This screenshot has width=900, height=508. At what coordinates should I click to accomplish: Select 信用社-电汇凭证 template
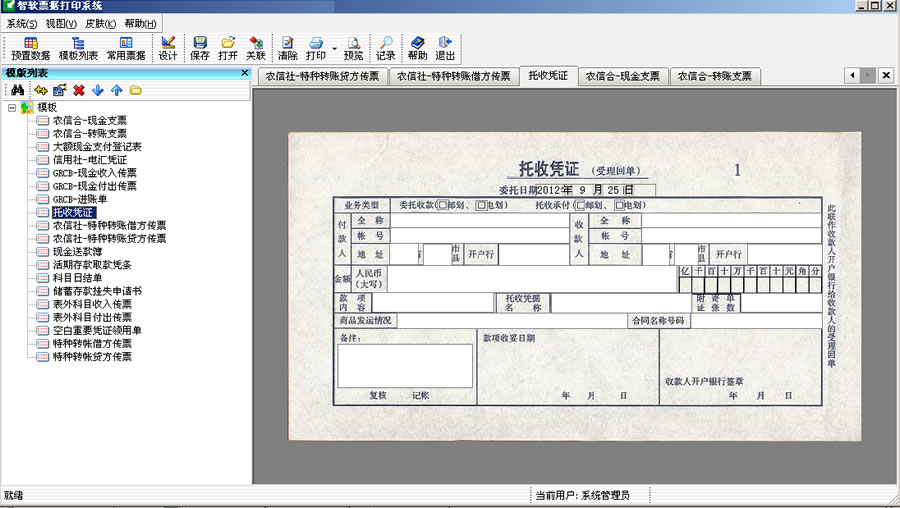90,160
